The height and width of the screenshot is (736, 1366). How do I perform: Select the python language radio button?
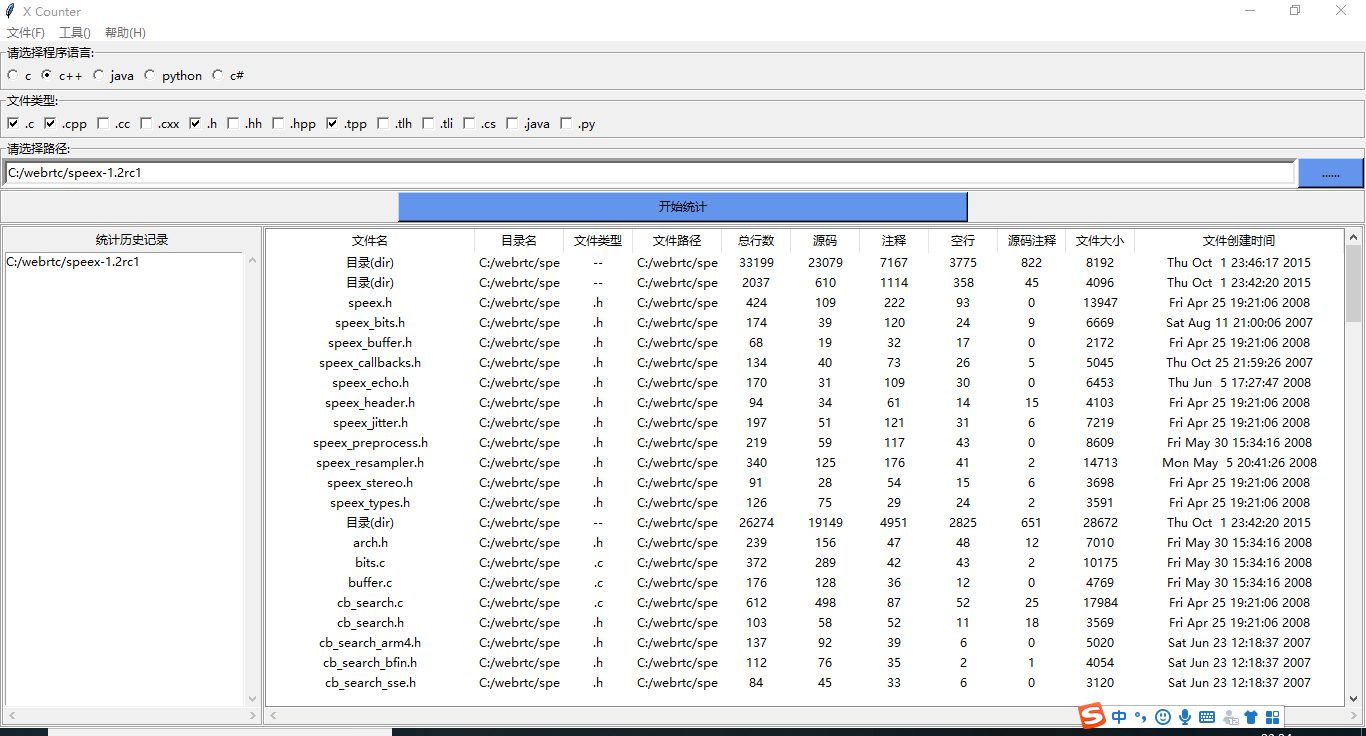148,75
